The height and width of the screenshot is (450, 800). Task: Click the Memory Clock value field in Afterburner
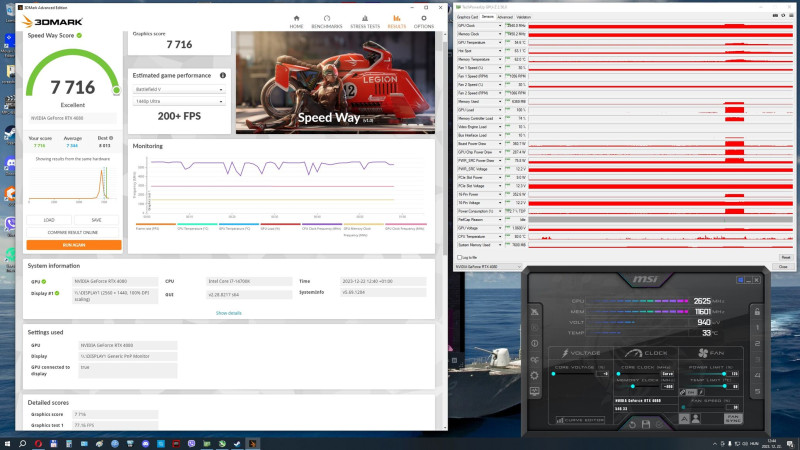668,386
